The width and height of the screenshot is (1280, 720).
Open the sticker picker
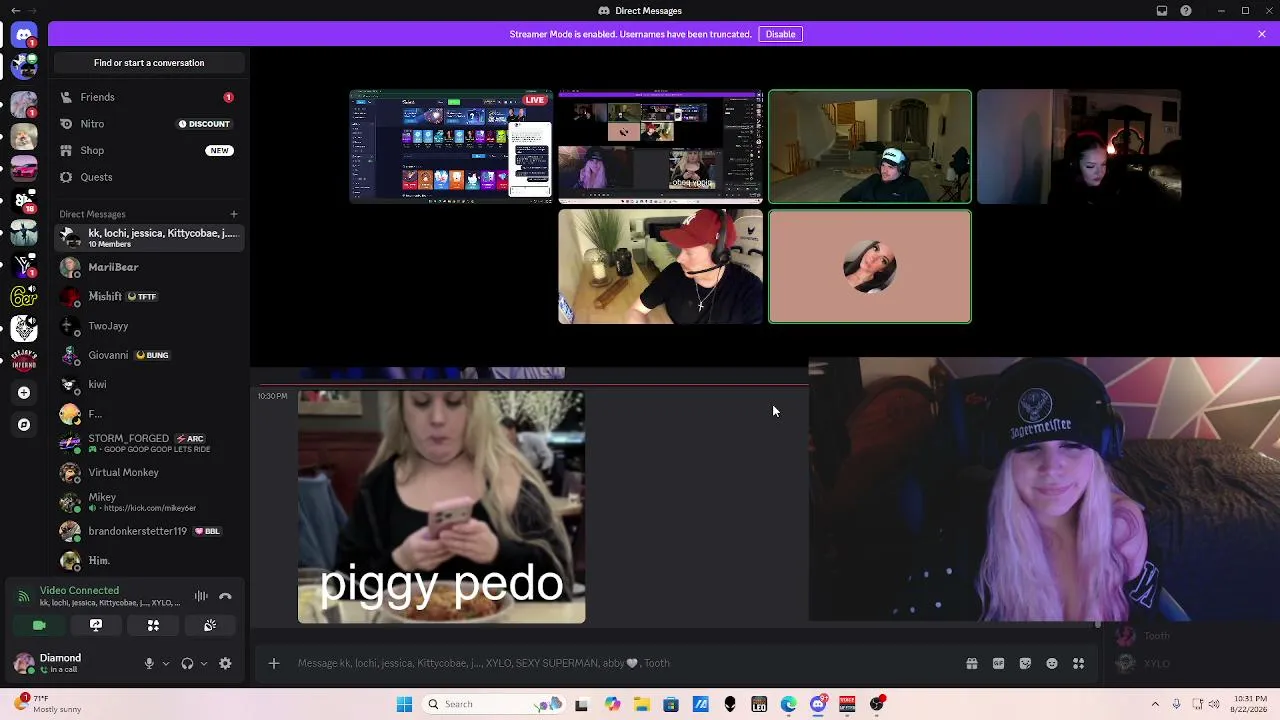click(x=1025, y=663)
